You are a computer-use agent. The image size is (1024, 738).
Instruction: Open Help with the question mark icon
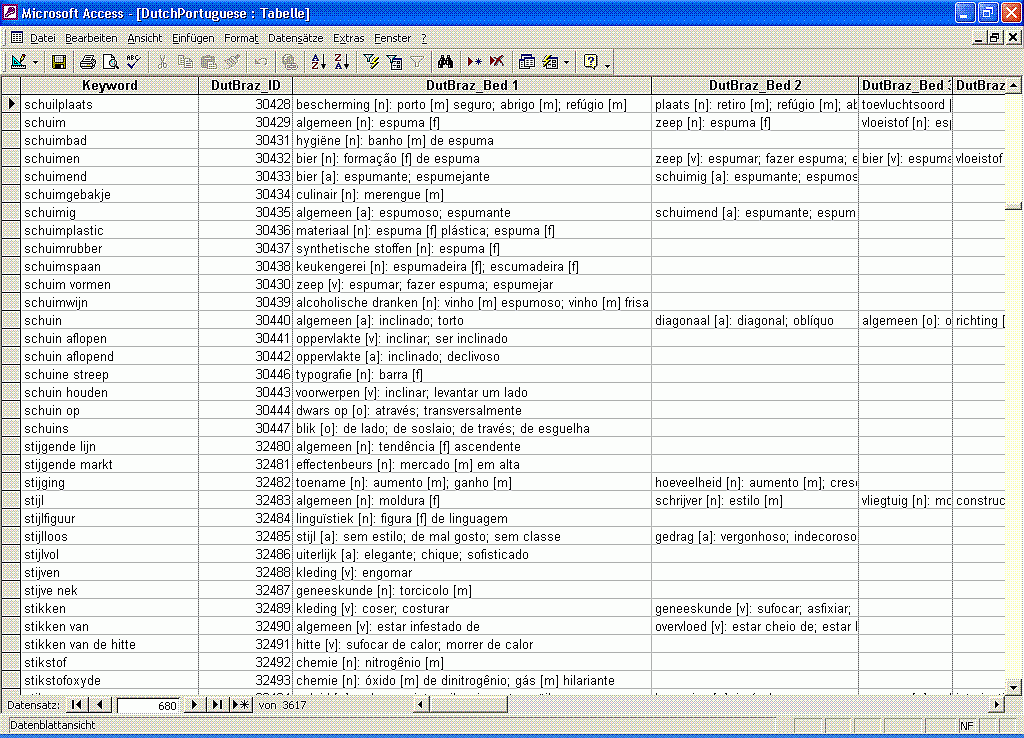590,62
